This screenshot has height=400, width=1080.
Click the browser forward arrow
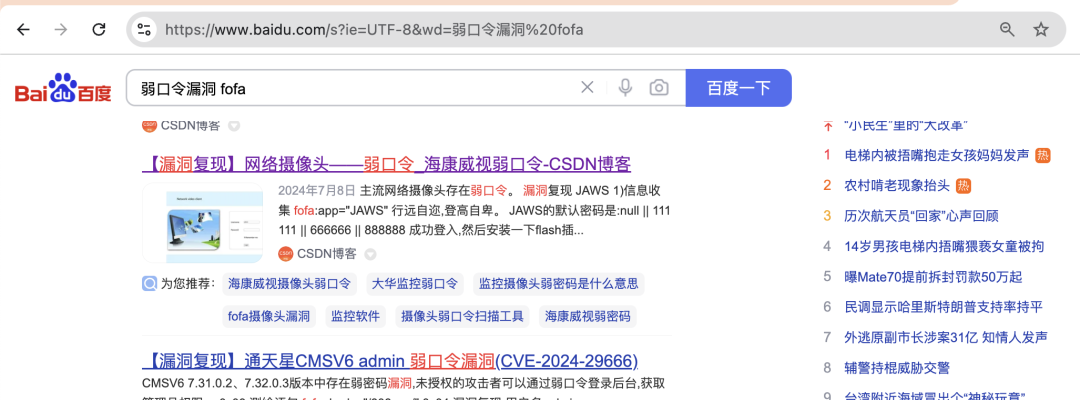(x=61, y=29)
